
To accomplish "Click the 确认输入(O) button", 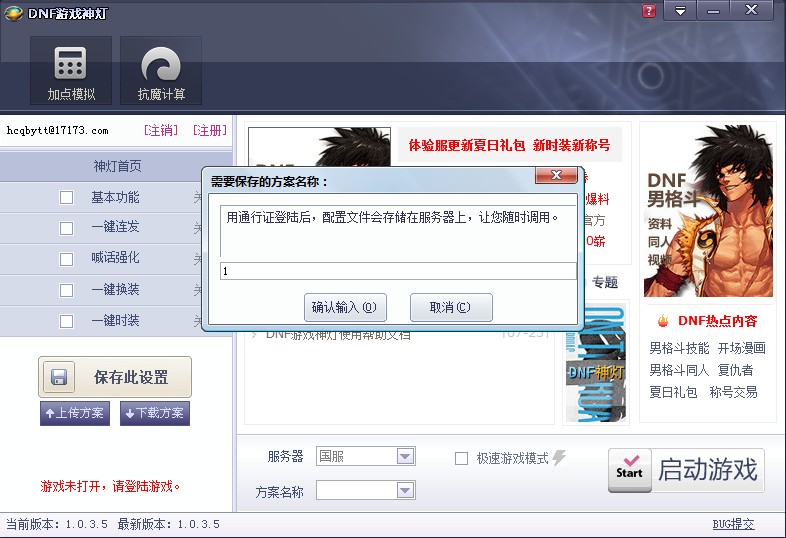I will 345,307.
